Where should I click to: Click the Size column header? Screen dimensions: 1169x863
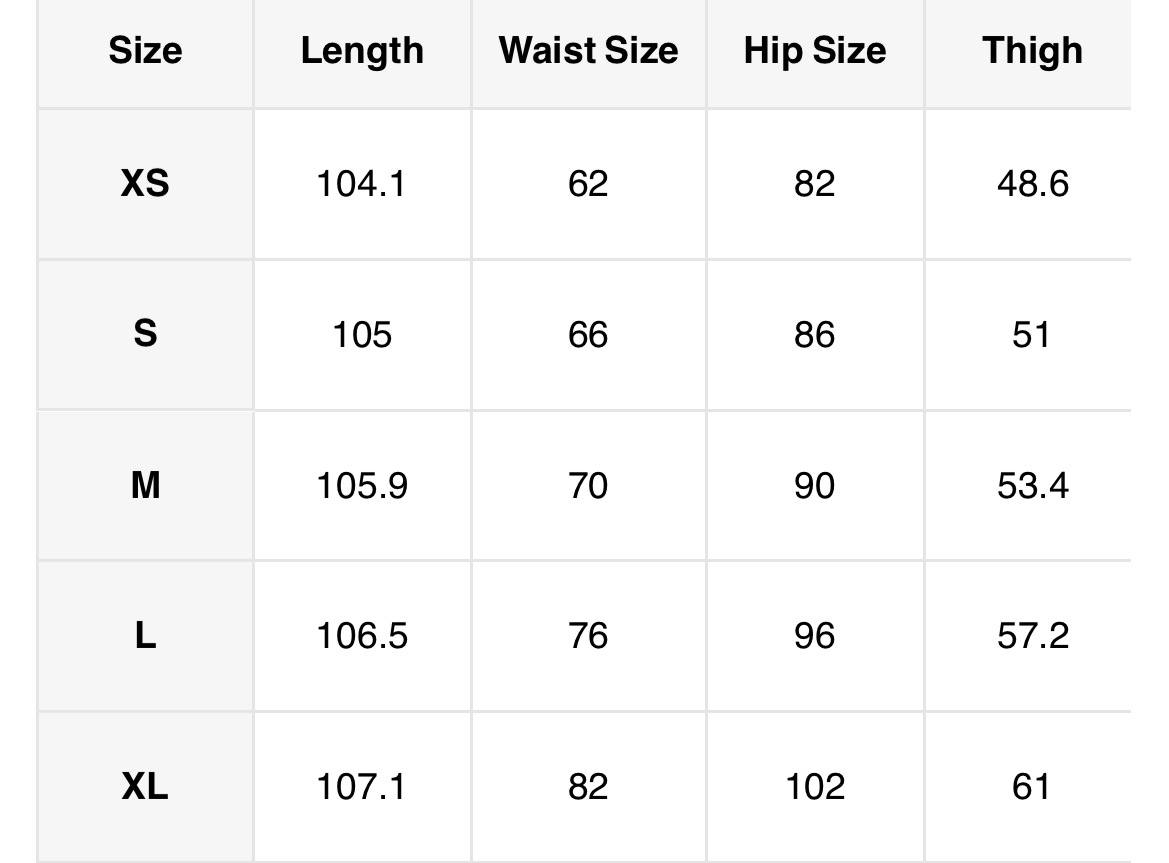[145, 51]
